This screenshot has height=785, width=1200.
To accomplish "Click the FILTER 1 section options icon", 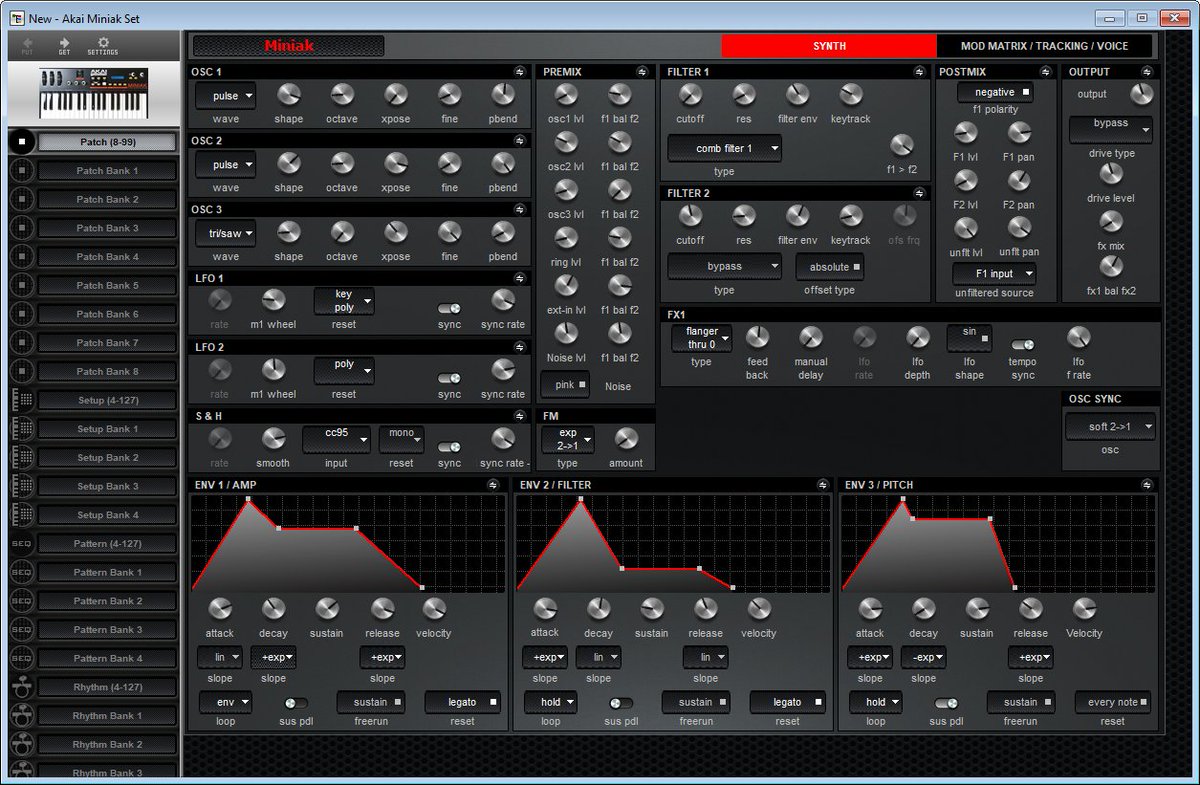I will (x=920, y=72).
